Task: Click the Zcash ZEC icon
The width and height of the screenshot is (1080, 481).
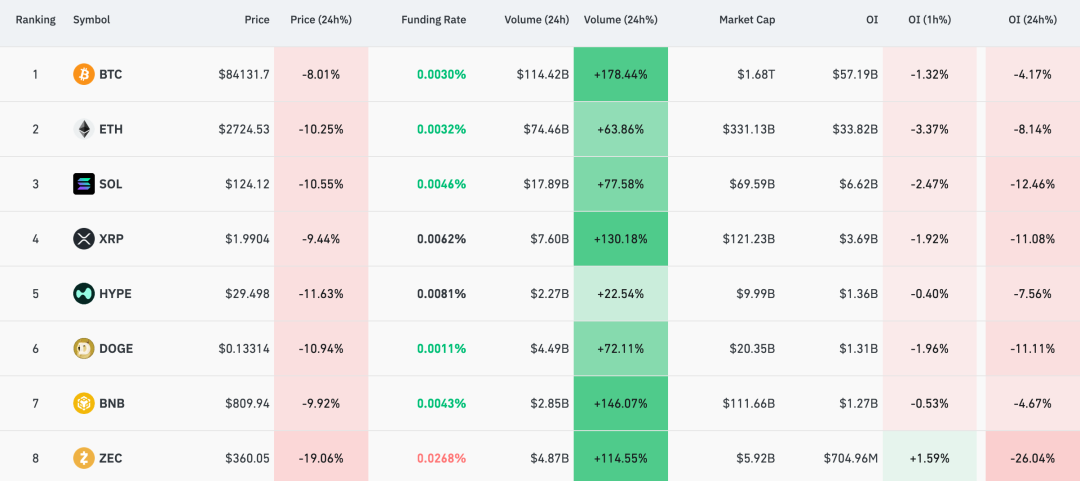Action: pyautogui.click(x=84, y=458)
